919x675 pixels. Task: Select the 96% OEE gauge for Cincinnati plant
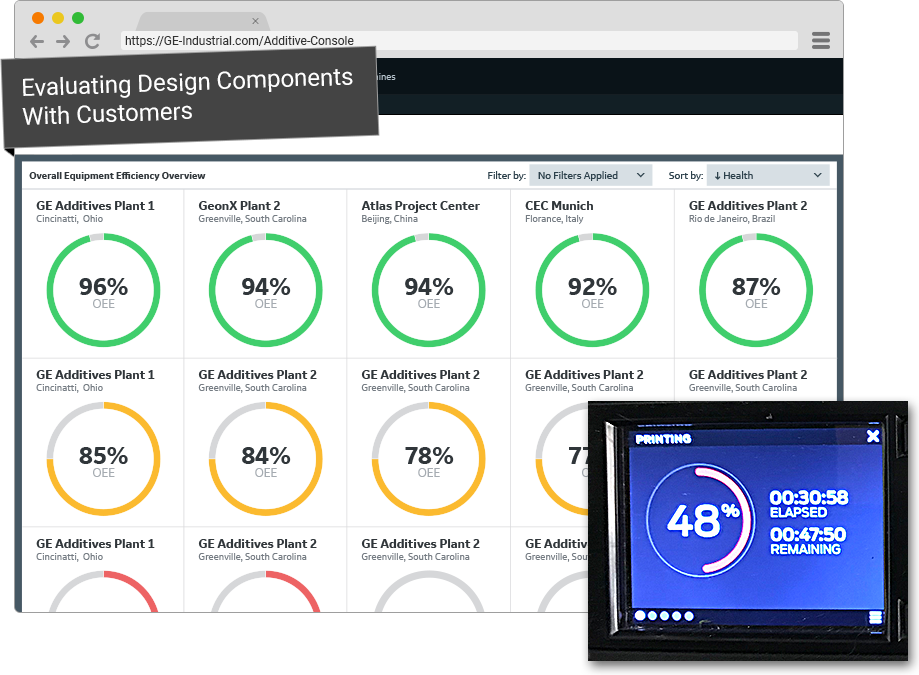pyautogui.click(x=103, y=290)
